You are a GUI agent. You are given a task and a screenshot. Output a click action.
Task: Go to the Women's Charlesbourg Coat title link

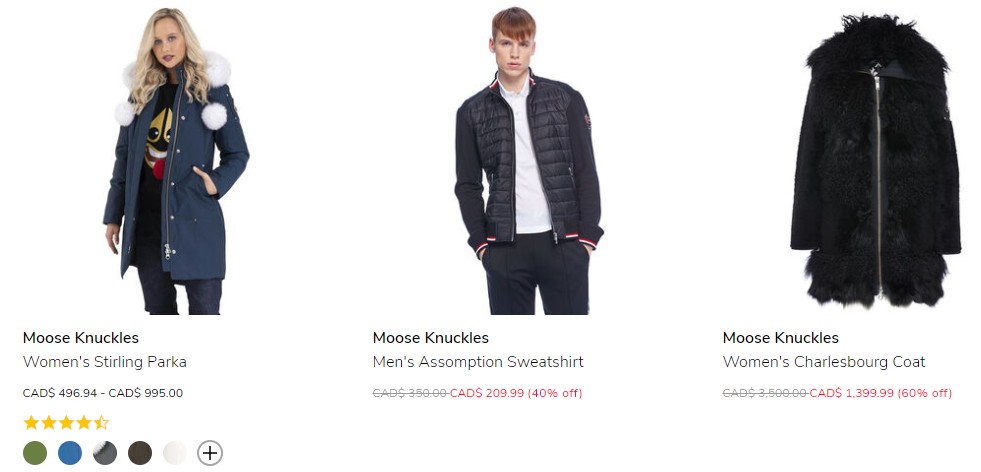824,362
